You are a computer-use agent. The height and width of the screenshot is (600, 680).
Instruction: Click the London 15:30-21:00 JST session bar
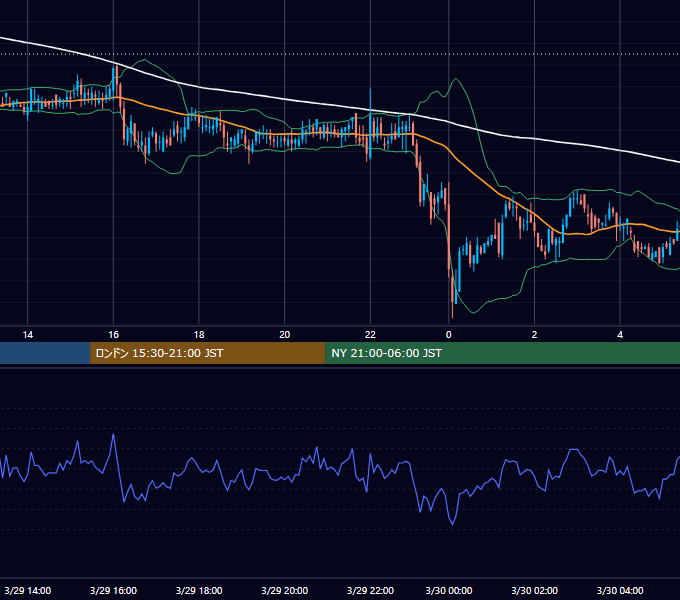tap(207, 353)
